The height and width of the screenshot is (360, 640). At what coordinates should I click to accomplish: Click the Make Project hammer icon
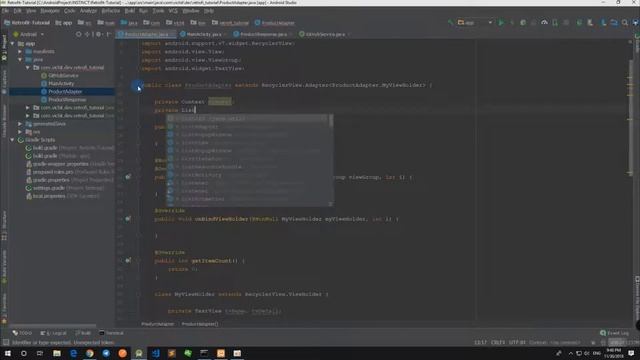(450, 23)
